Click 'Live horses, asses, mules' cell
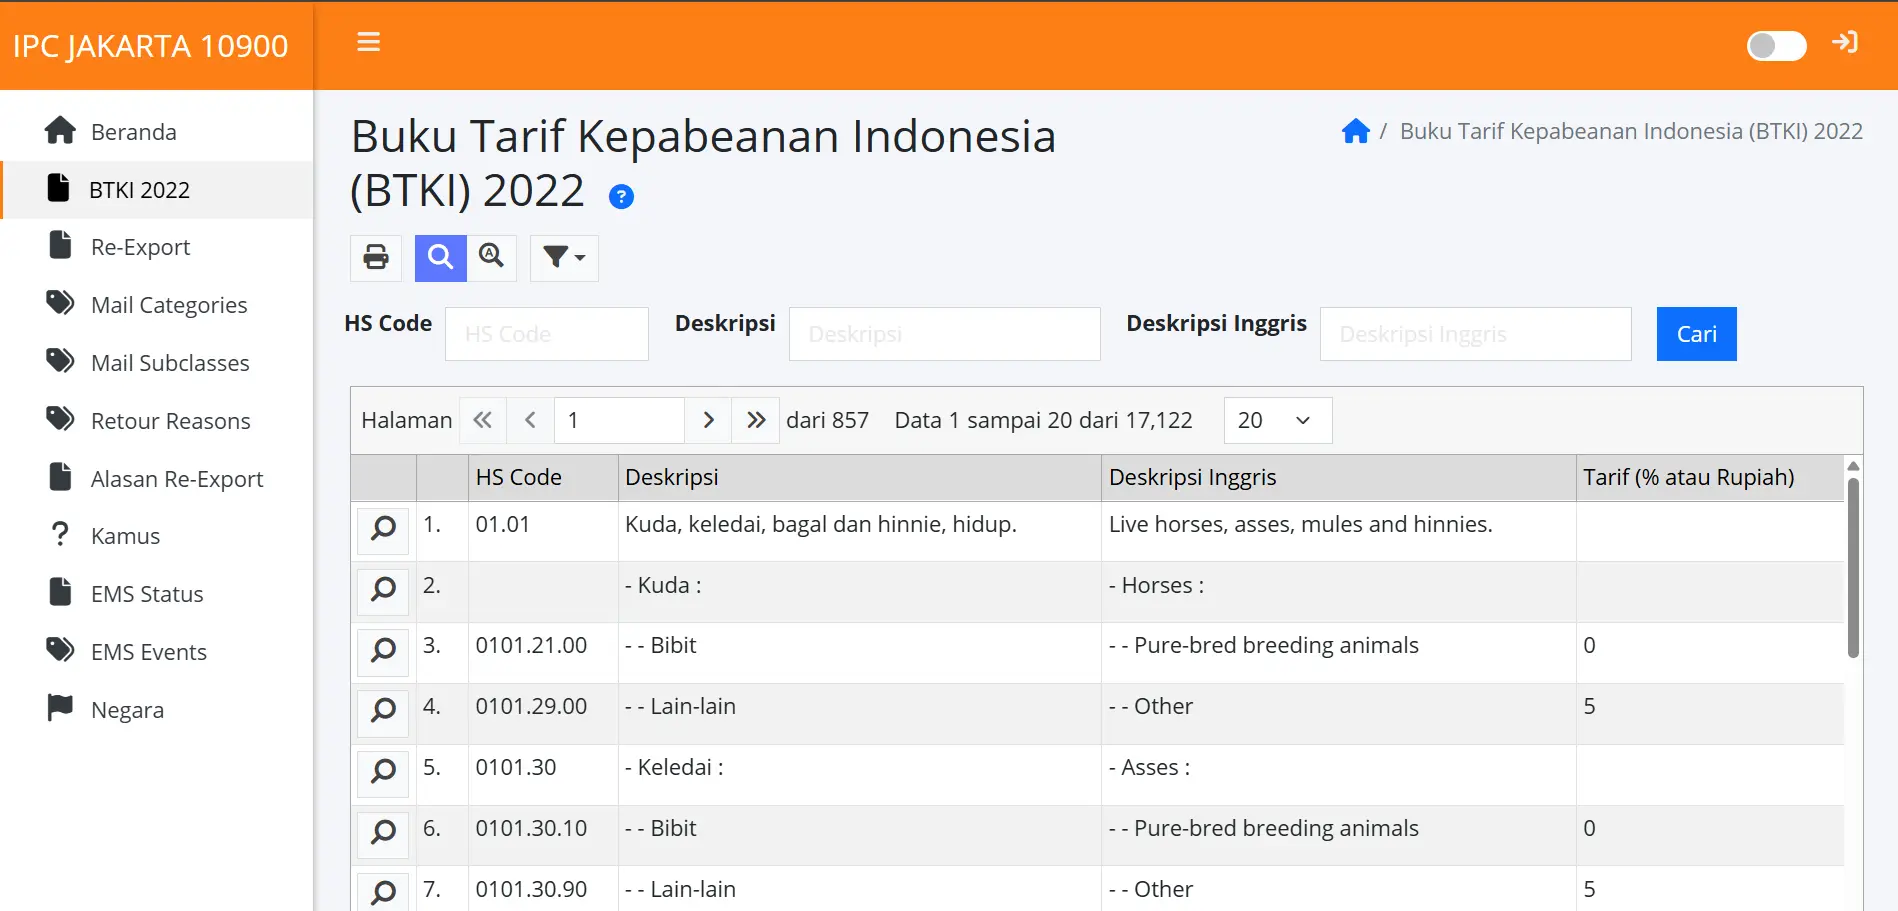 tap(1338, 531)
